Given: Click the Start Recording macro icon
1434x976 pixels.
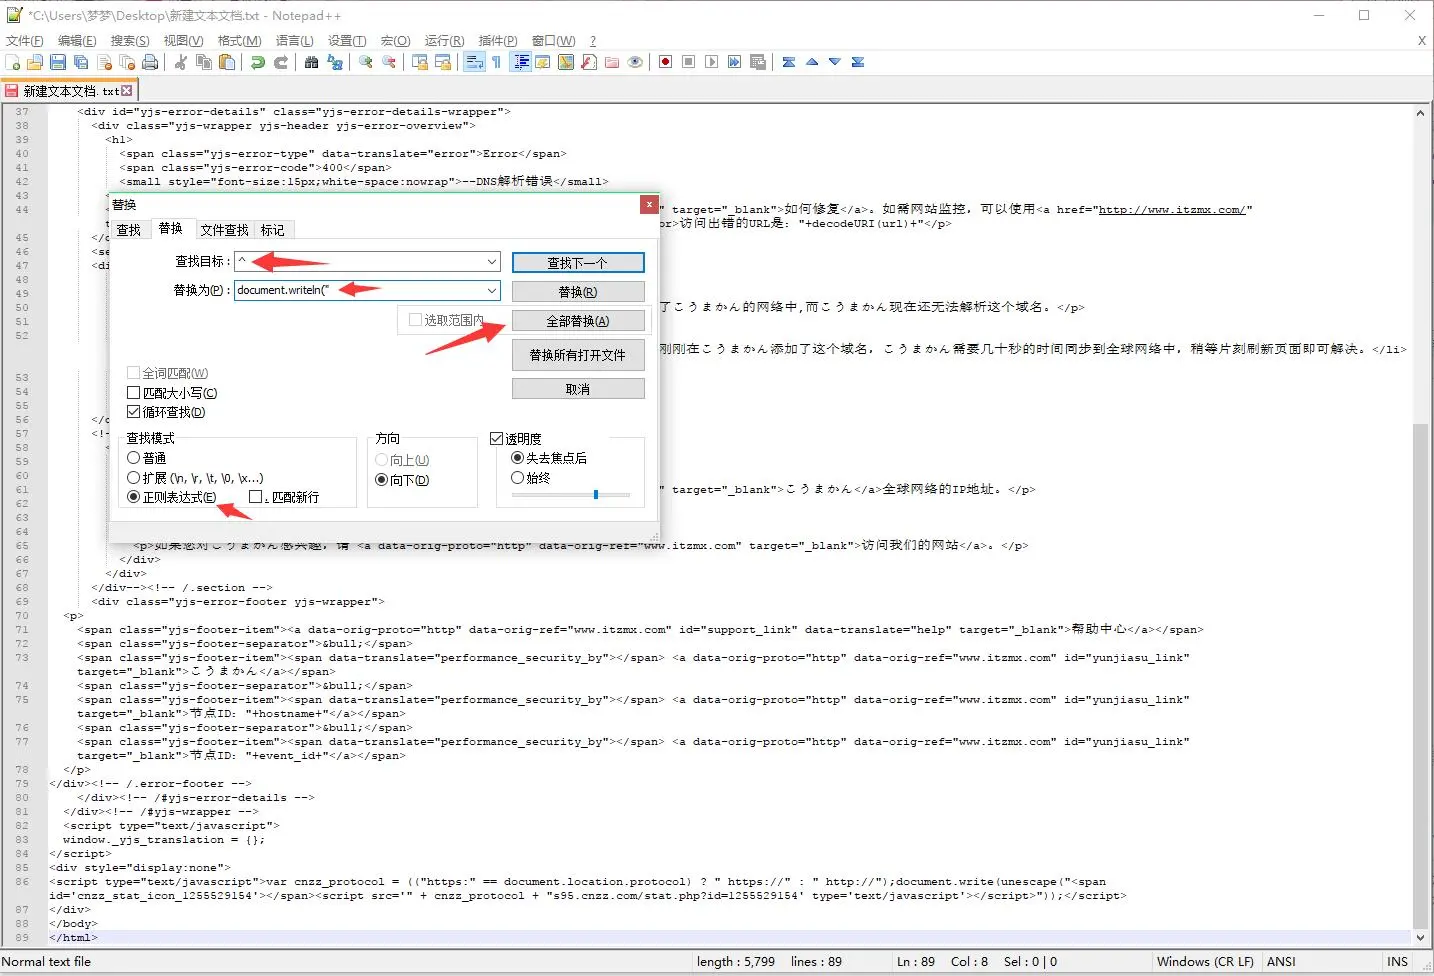Looking at the screenshot, I should (665, 62).
